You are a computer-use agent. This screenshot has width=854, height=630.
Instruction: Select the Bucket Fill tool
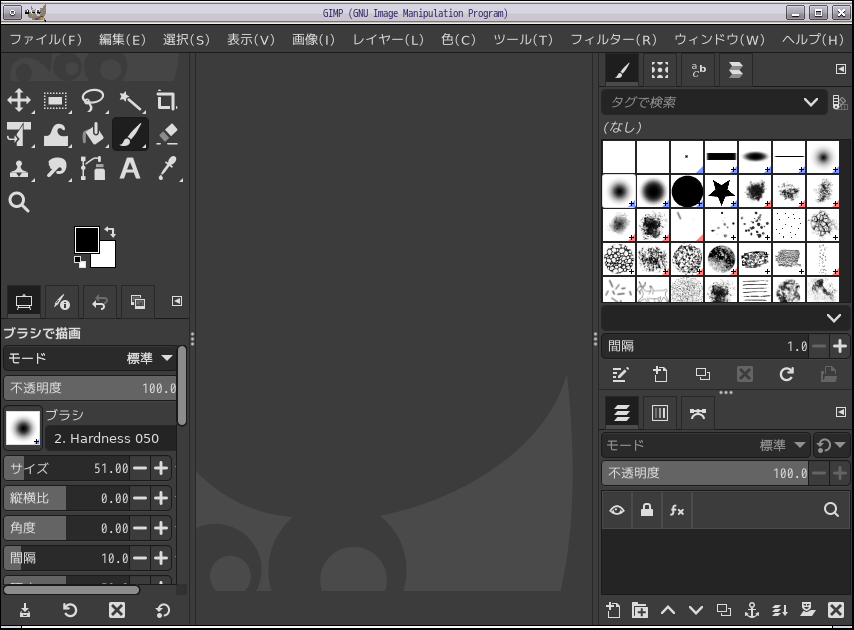tap(93, 134)
